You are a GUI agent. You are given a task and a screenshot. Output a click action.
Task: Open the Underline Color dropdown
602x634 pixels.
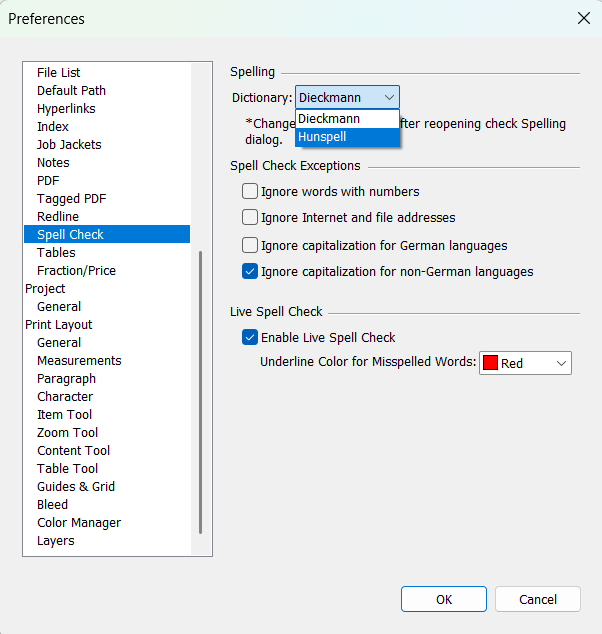click(x=525, y=363)
